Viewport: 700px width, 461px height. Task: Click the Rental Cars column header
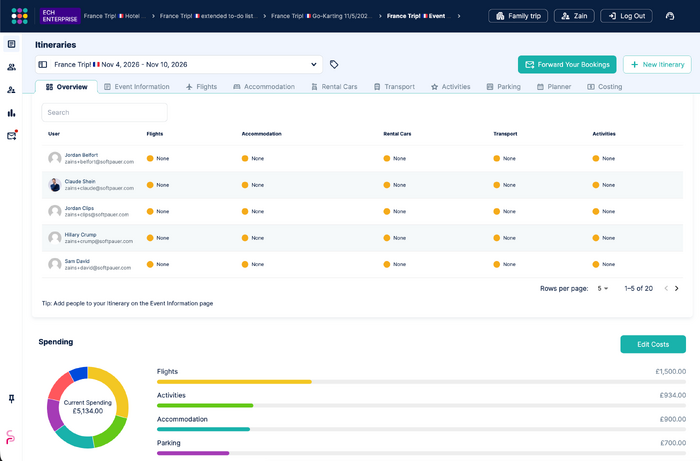397,134
